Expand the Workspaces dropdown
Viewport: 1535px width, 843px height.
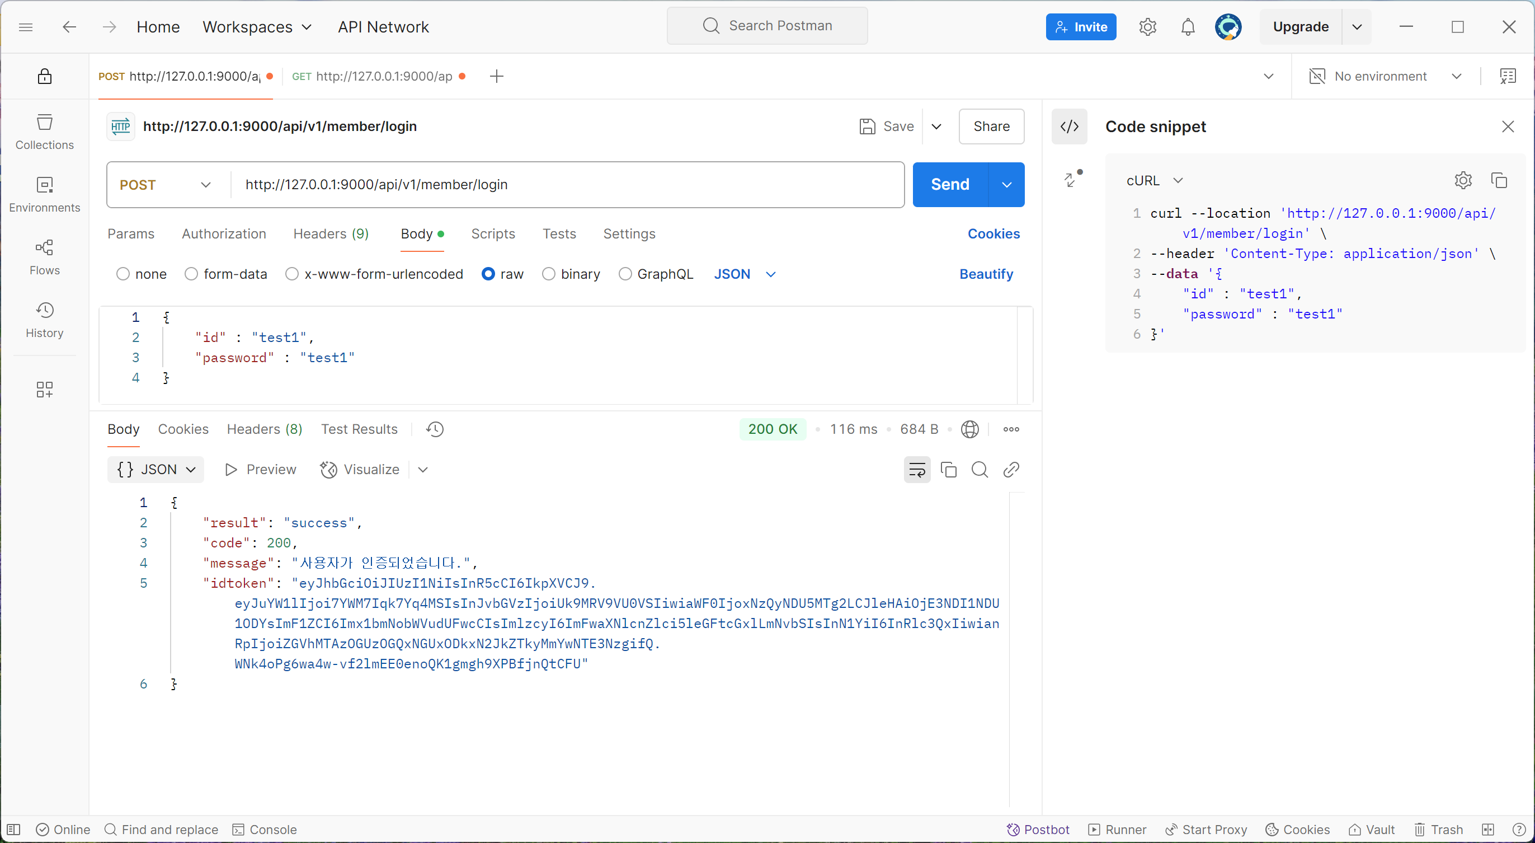tap(257, 27)
